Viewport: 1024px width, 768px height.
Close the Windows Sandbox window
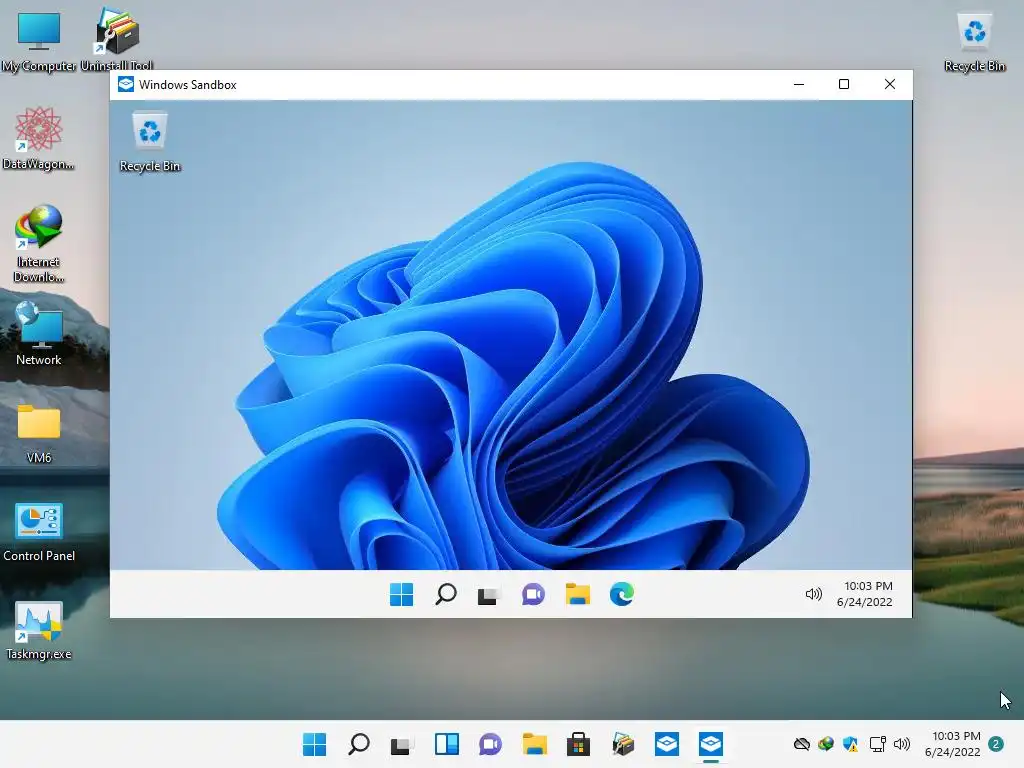889,84
